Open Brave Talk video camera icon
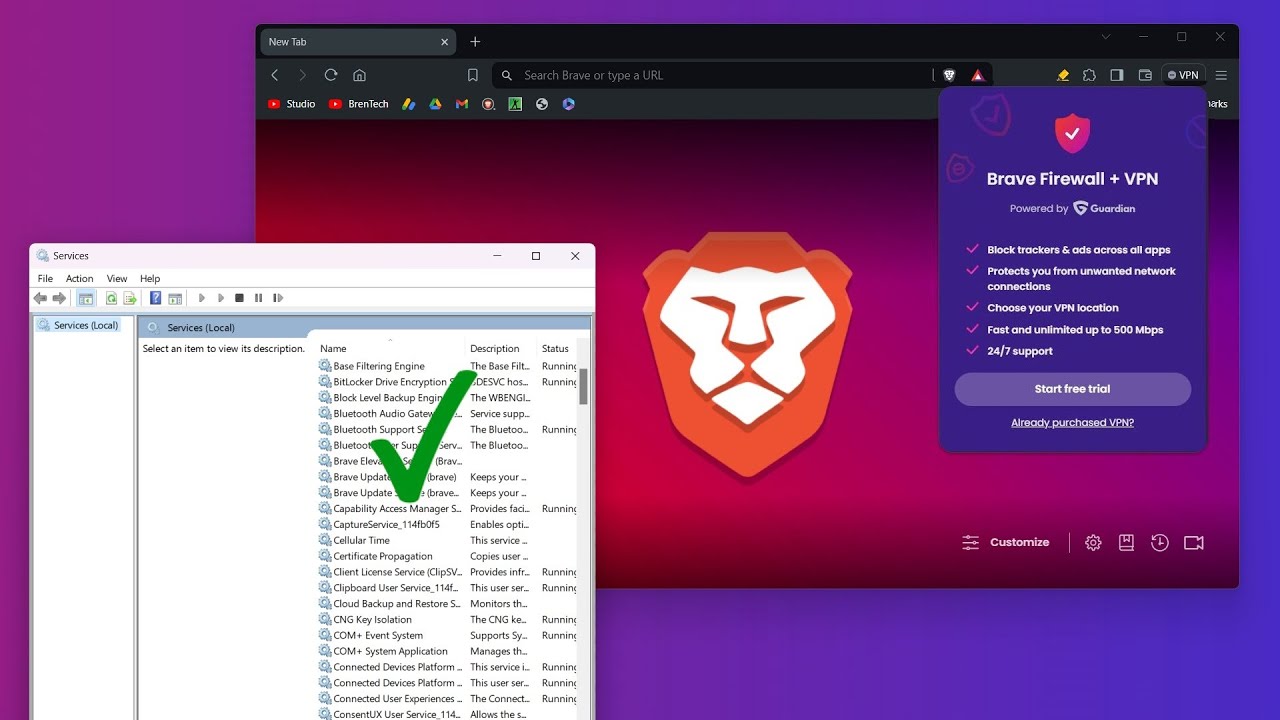 [1193, 542]
